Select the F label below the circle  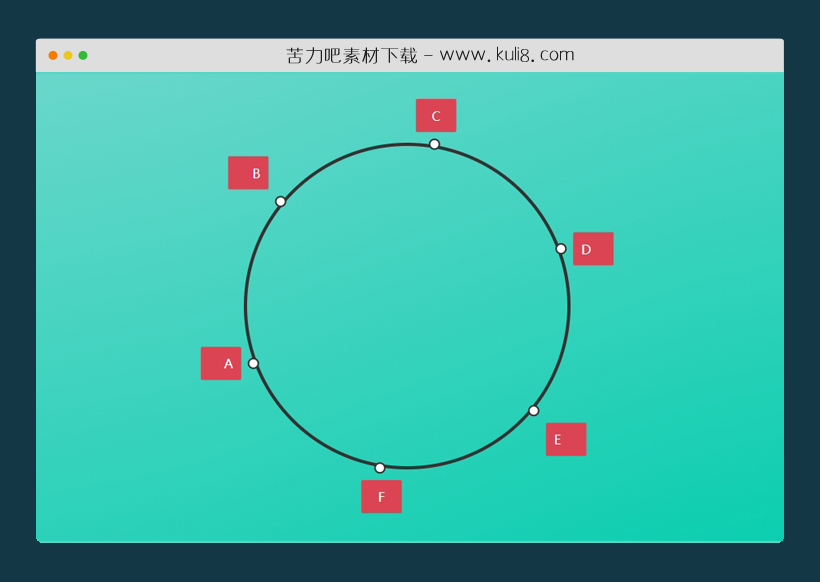point(381,496)
